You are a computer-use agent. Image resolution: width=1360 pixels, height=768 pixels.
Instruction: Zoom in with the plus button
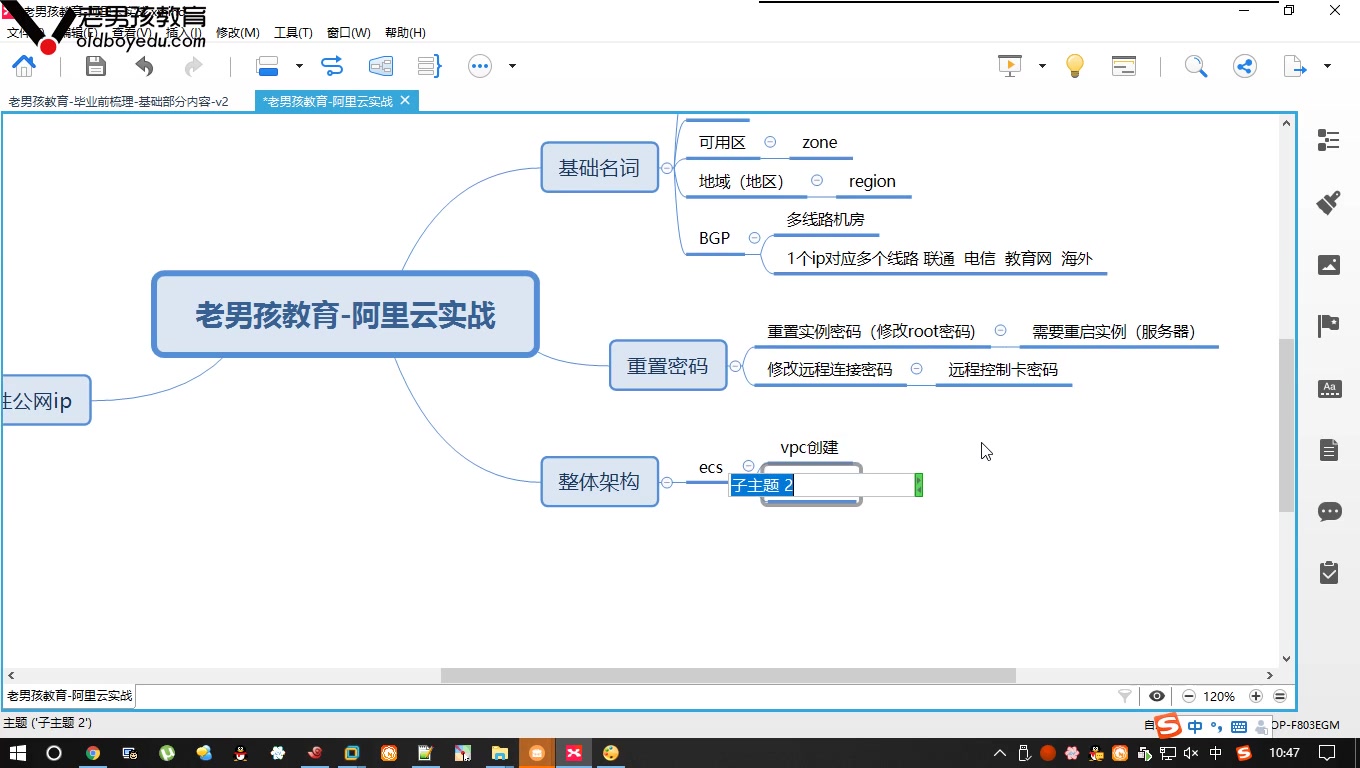coord(1256,696)
